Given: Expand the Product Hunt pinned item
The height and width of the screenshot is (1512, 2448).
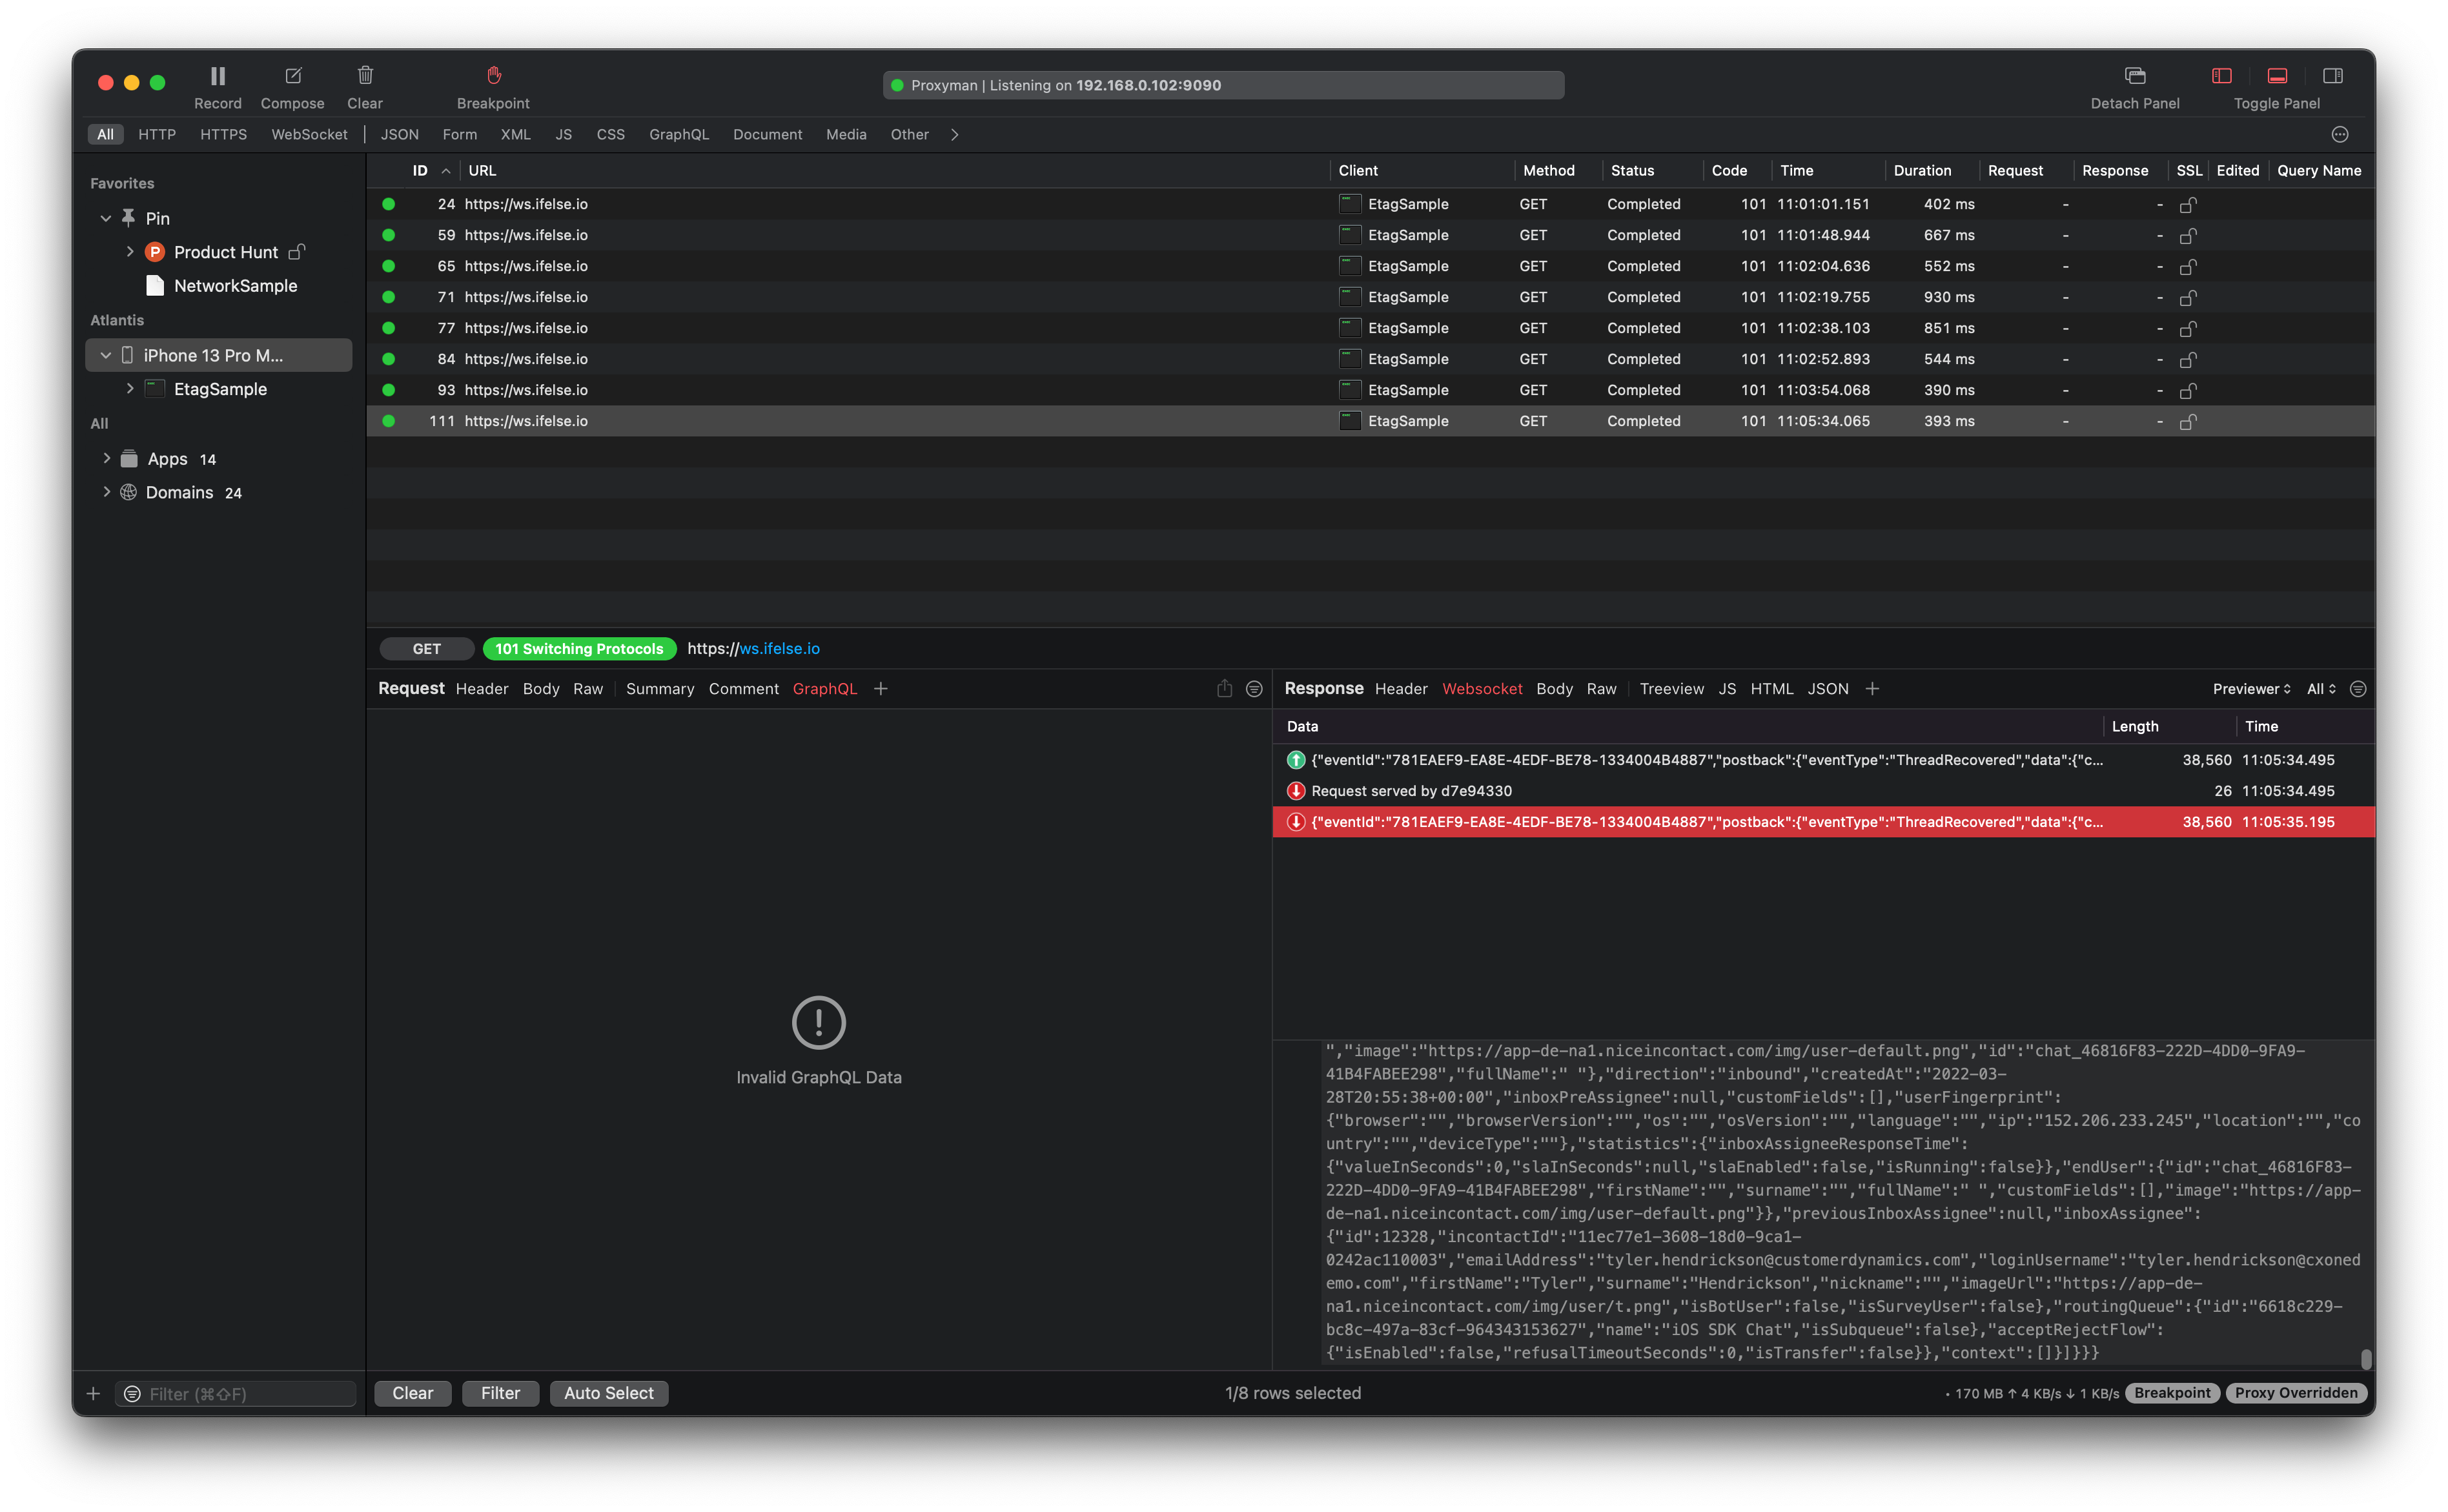Looking at the screenshot, I should click(x=130, y=252).
